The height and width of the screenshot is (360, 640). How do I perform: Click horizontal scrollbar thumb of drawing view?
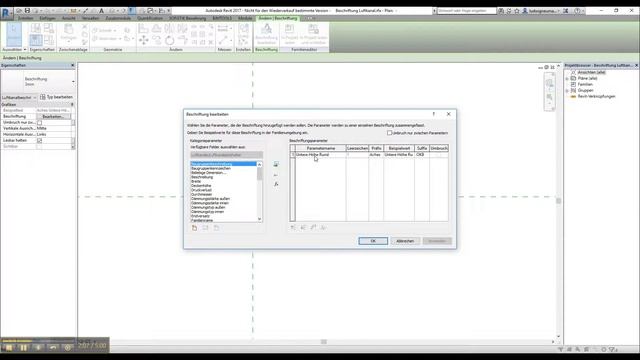(324, 342)
